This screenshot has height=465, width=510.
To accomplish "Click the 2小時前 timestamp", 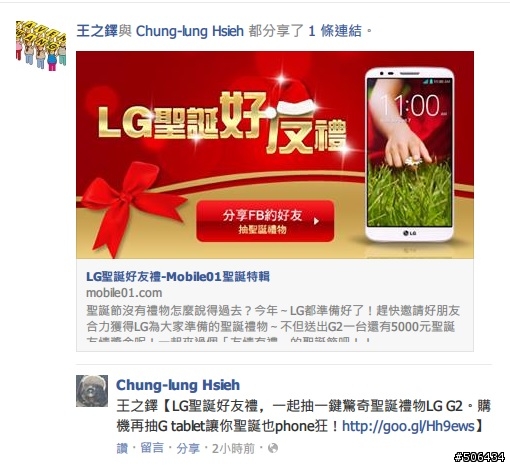I will (x=233, y=448).
